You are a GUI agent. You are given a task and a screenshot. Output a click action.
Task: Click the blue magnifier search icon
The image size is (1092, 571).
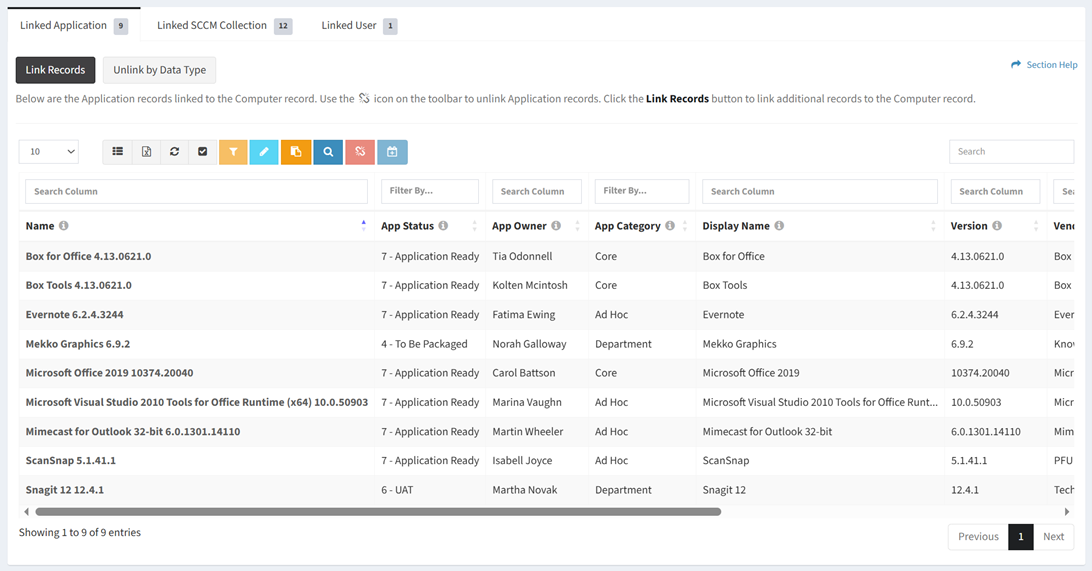(x=328, y=152)
